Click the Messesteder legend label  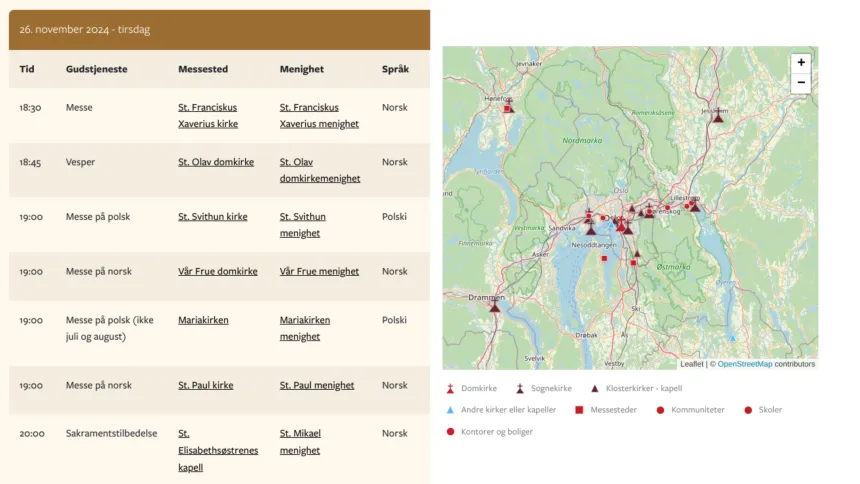pyautogui.click(x=614, y=410)
